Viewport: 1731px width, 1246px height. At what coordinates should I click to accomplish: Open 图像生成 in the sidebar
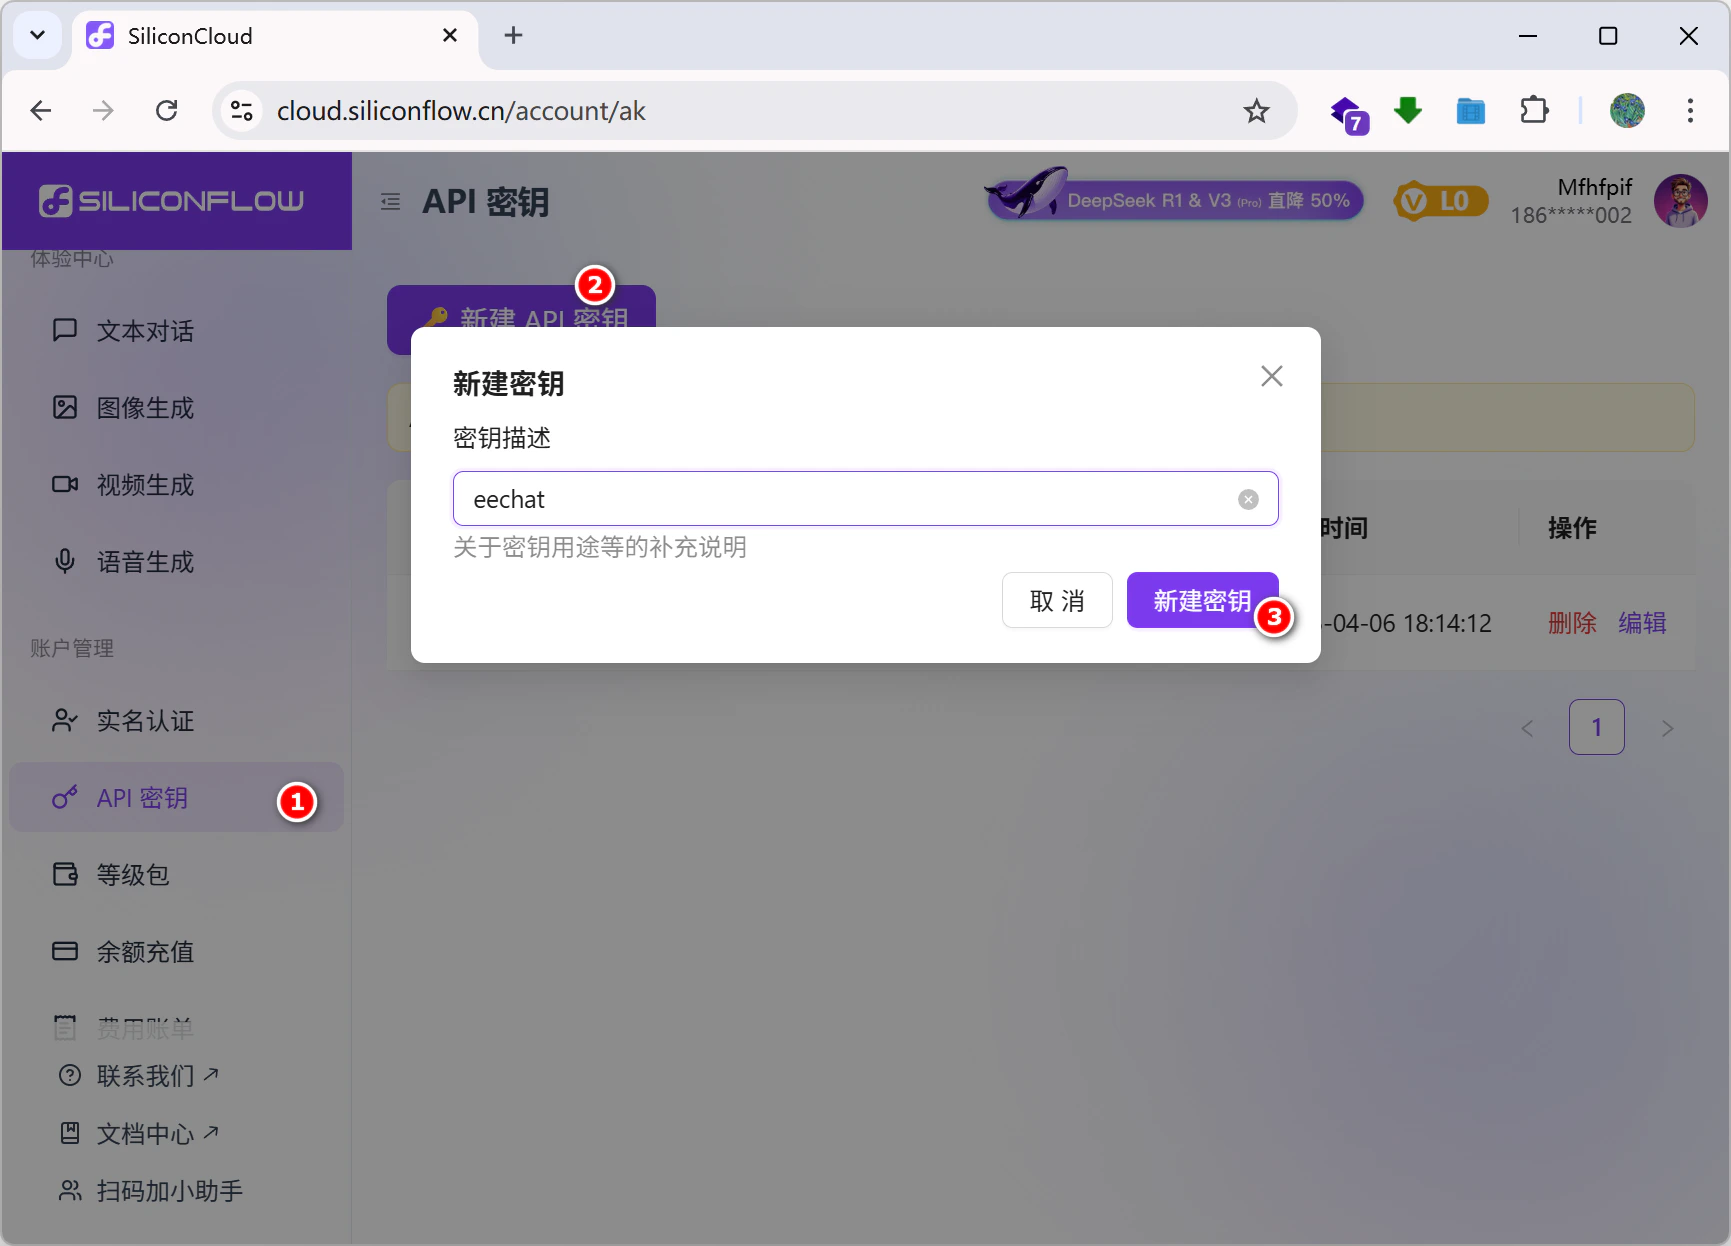pyautogui.click(x=176, y=408)
